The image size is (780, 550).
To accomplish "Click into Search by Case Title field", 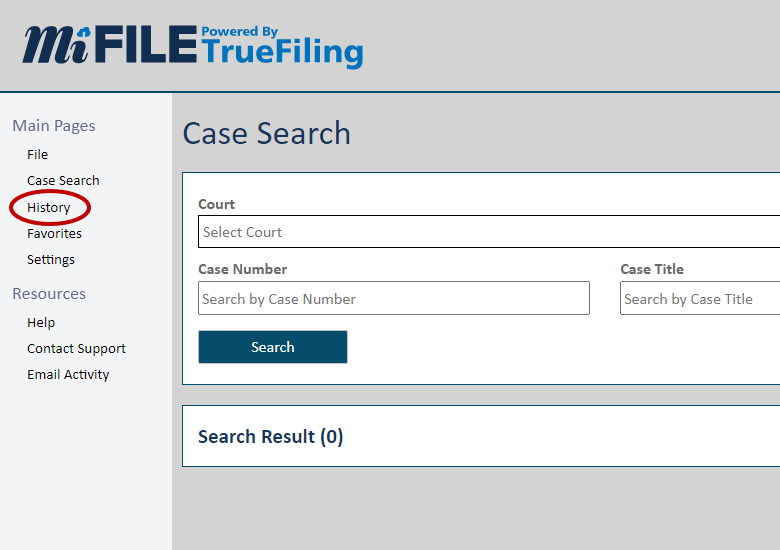I will pos(699,299).
